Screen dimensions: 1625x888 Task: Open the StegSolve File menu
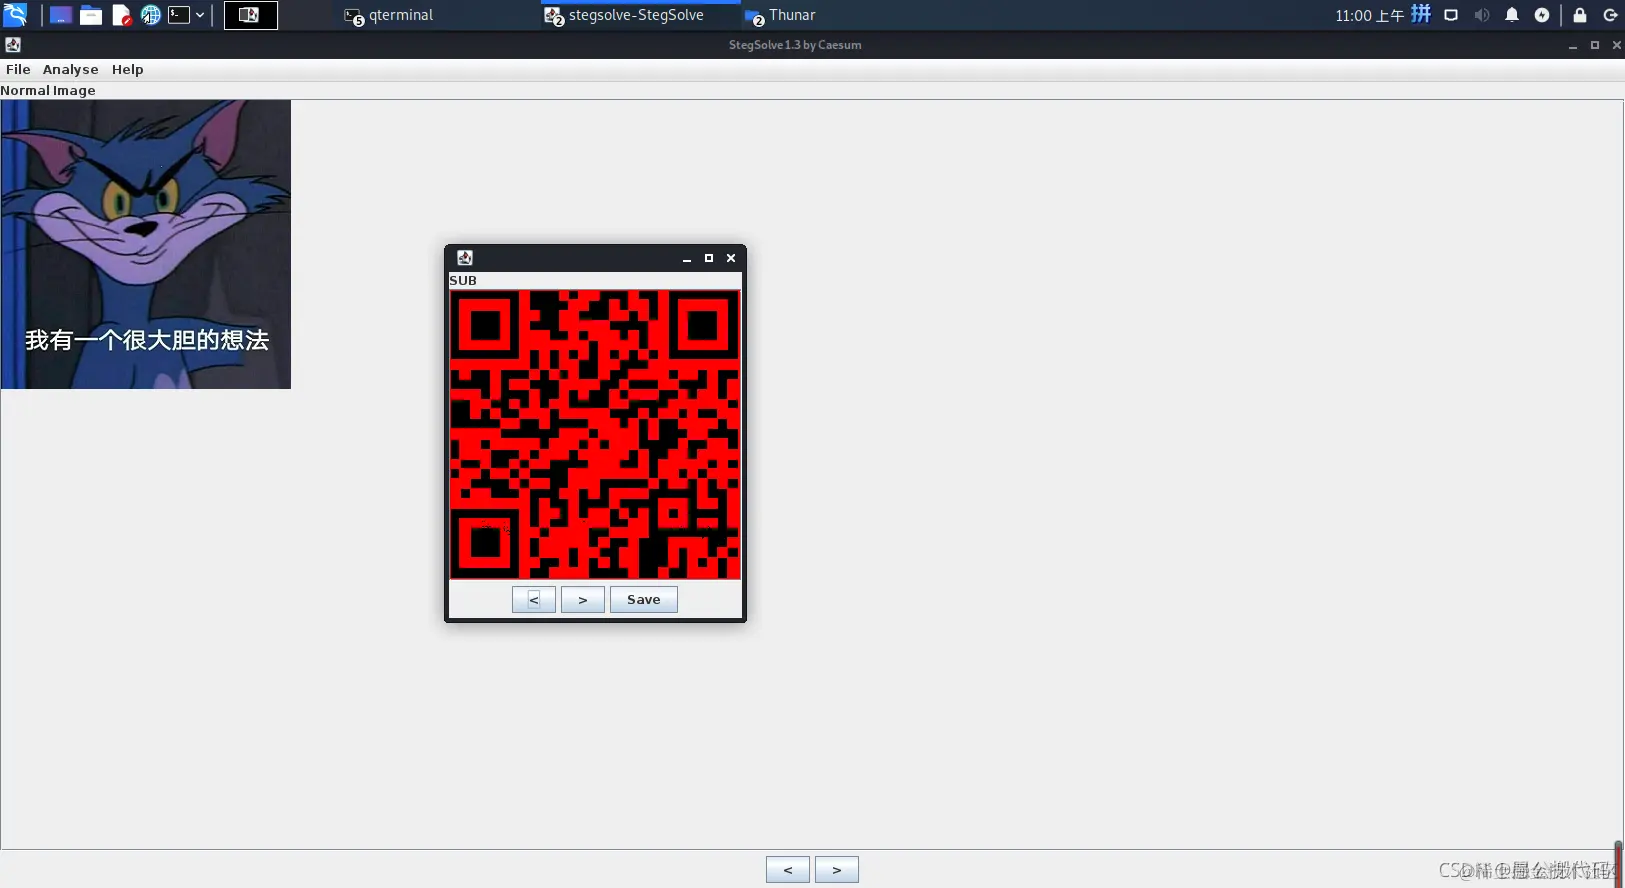(x=18, y=69)
